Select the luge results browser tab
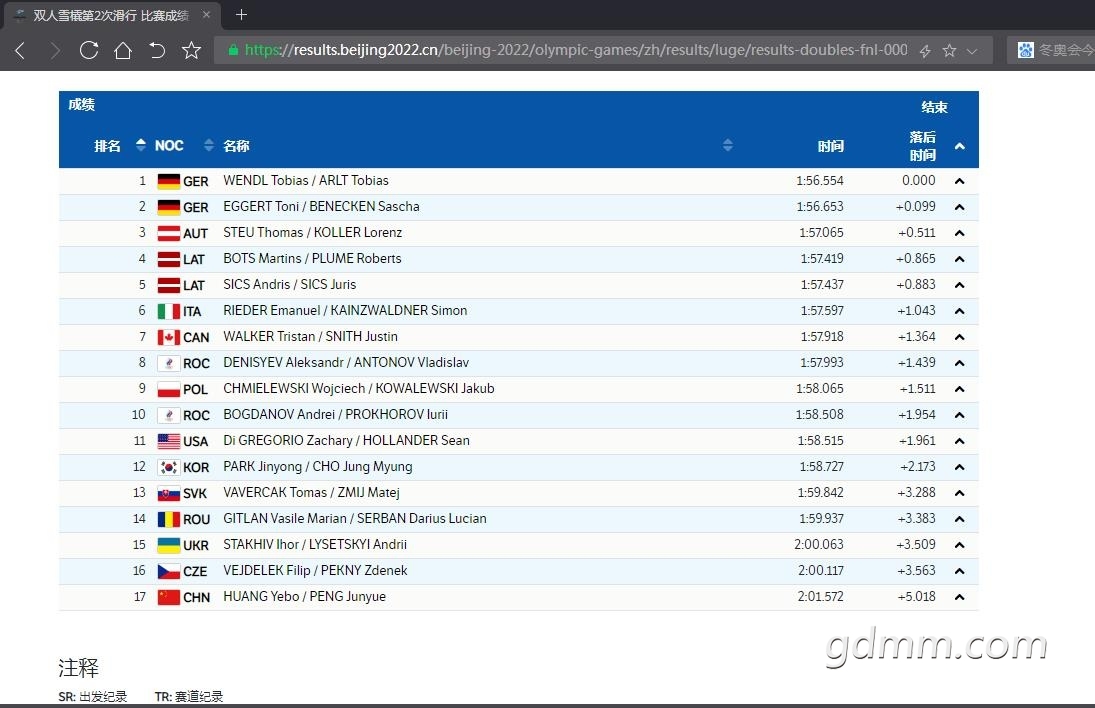Screen dimensions: 1095x708 [x=110, y=15]
